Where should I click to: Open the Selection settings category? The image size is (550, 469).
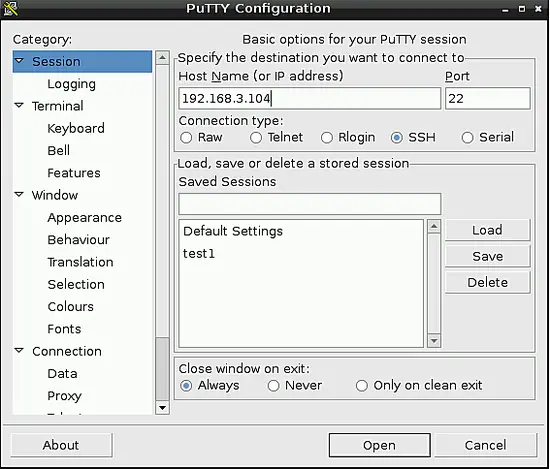pos(76,284)
